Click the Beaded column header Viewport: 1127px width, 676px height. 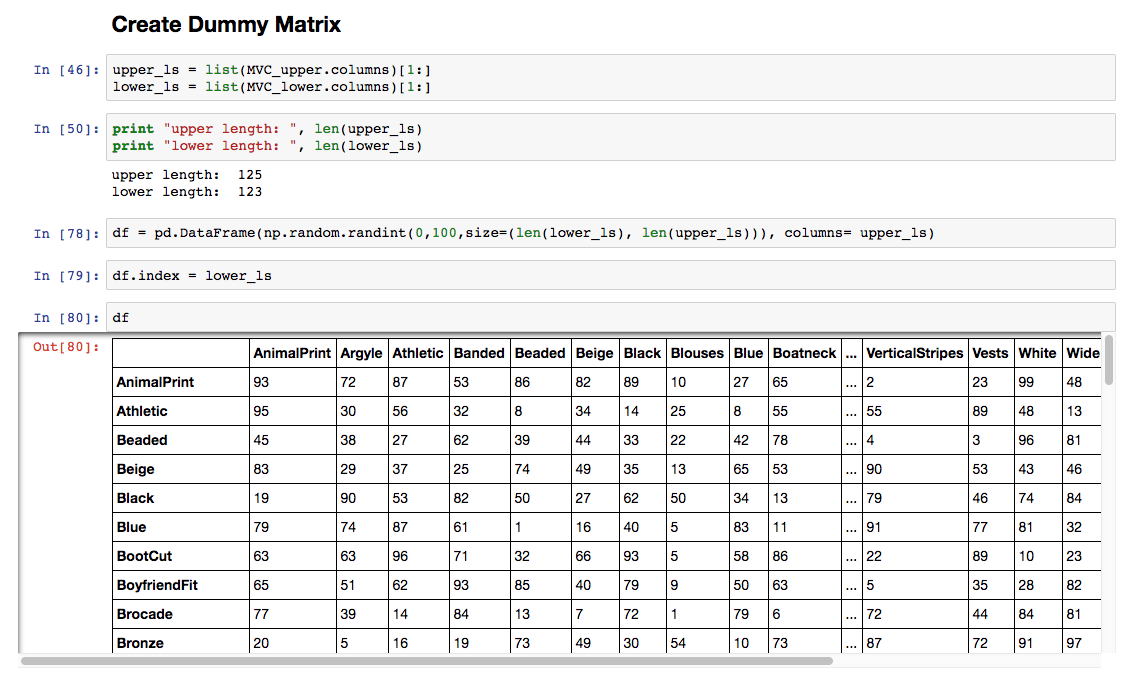(540, 353)
